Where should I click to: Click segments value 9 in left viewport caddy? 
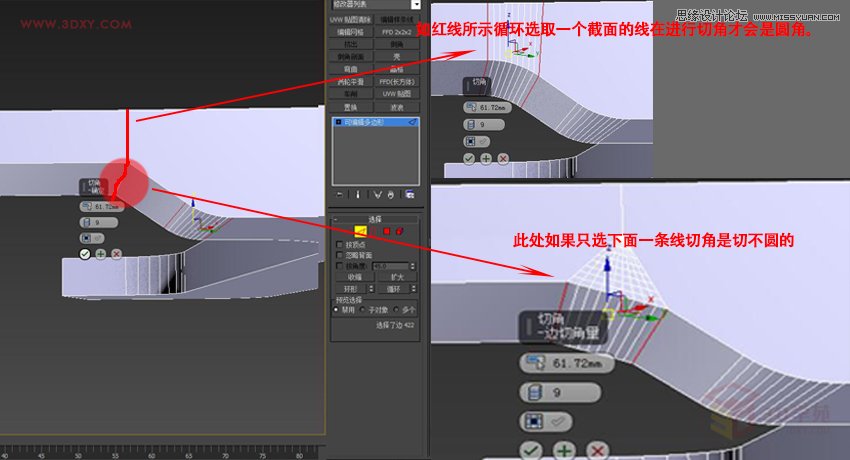click(99, 222)
